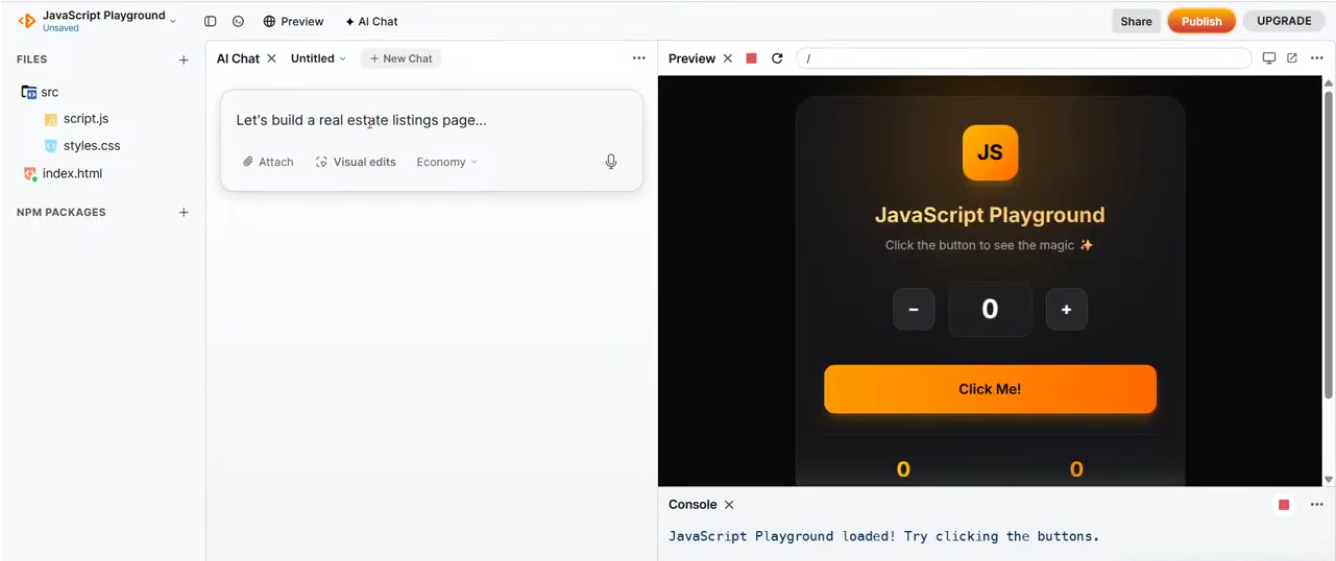Open styles.css file
Viewport: 1336px width, 561px height.
coord(82,146)
